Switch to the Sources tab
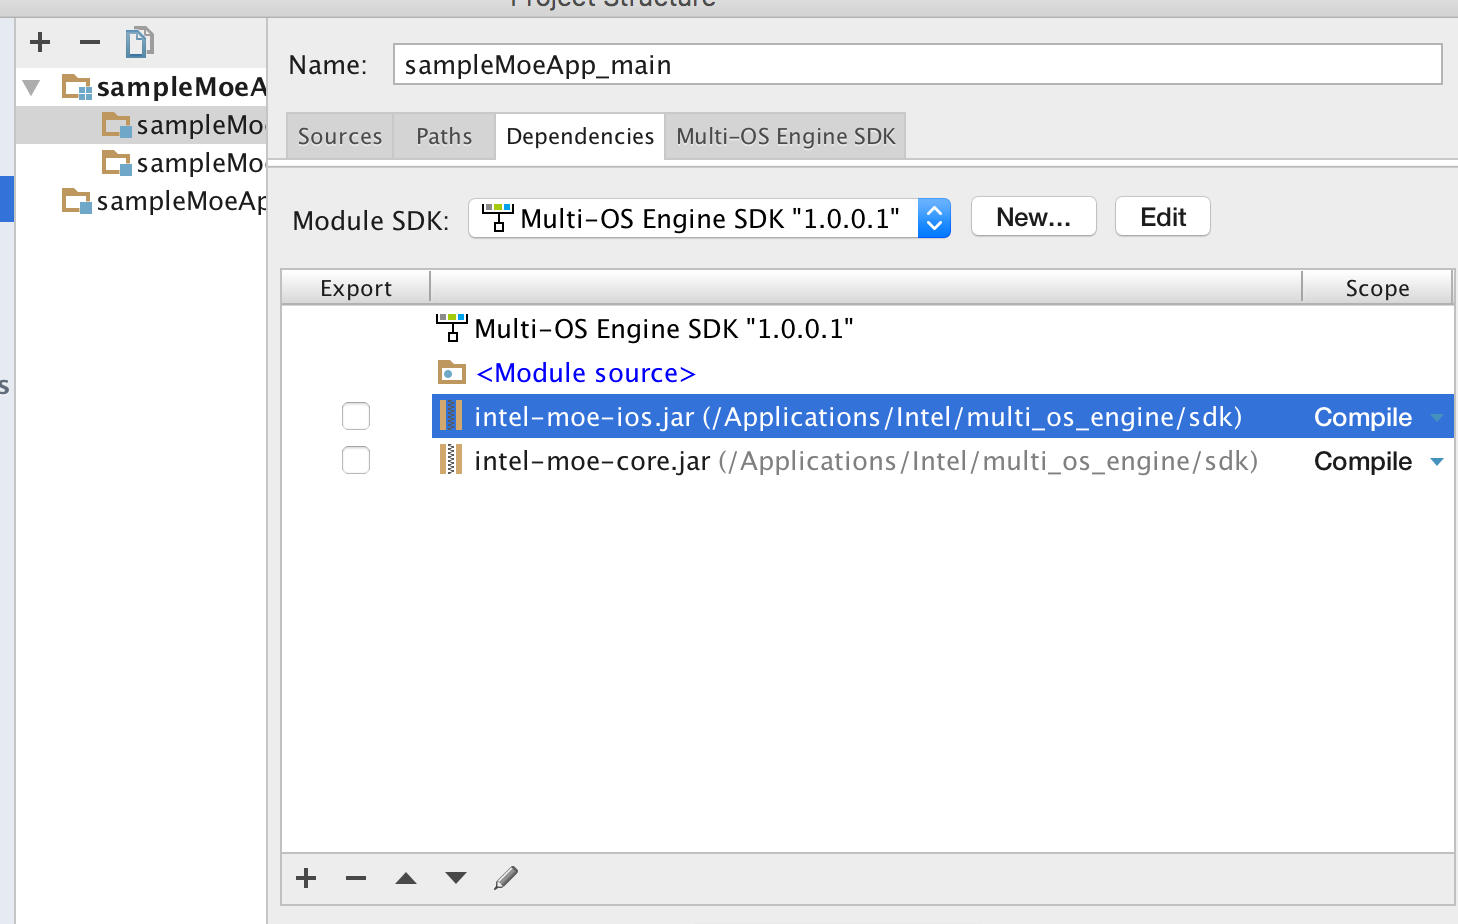This screenshot has height=924, width=1458. [340, 136]
